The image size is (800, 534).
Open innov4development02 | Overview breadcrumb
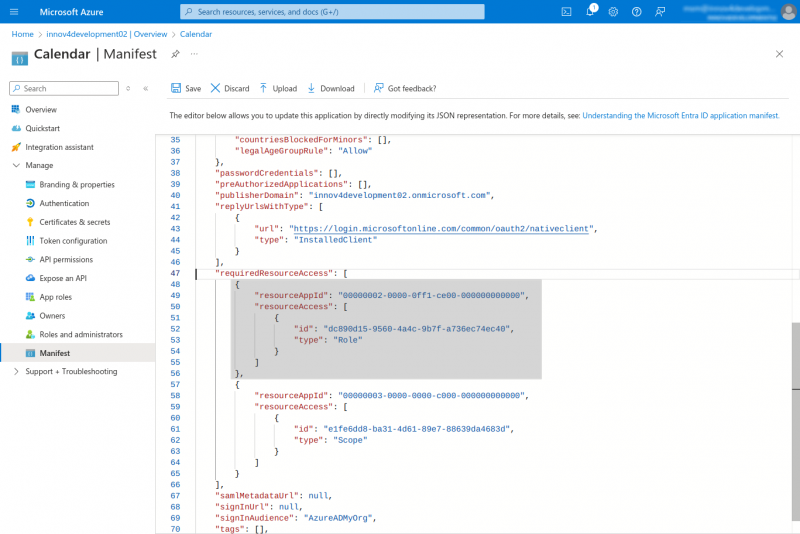click(107, 34)
